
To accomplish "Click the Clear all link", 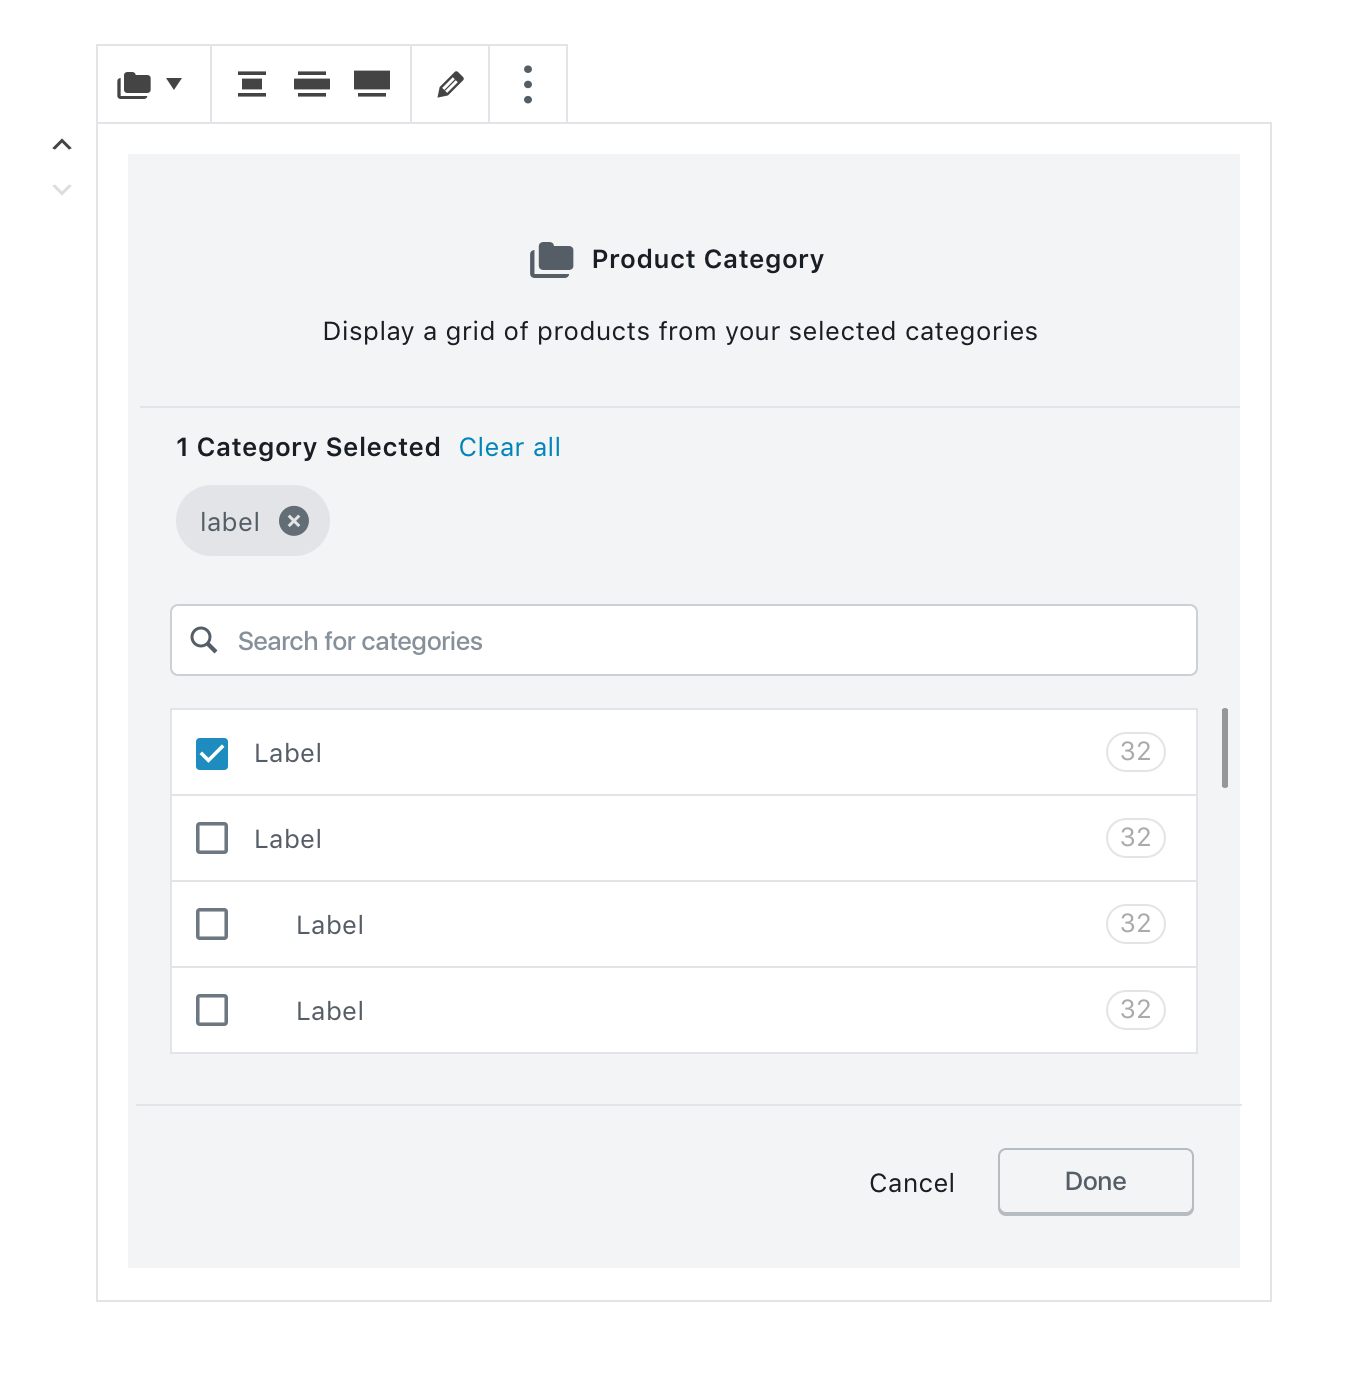I will (x=509, y=447).
